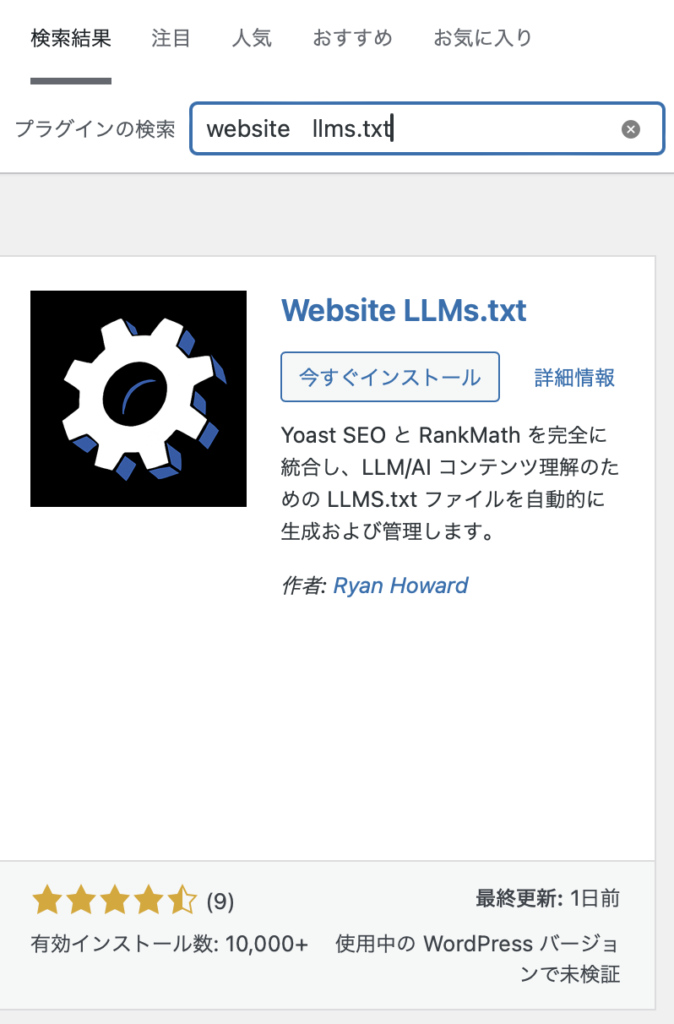Open the おすすめ tab
Viewport: 674px width, 1024px height.
[353, 38]
